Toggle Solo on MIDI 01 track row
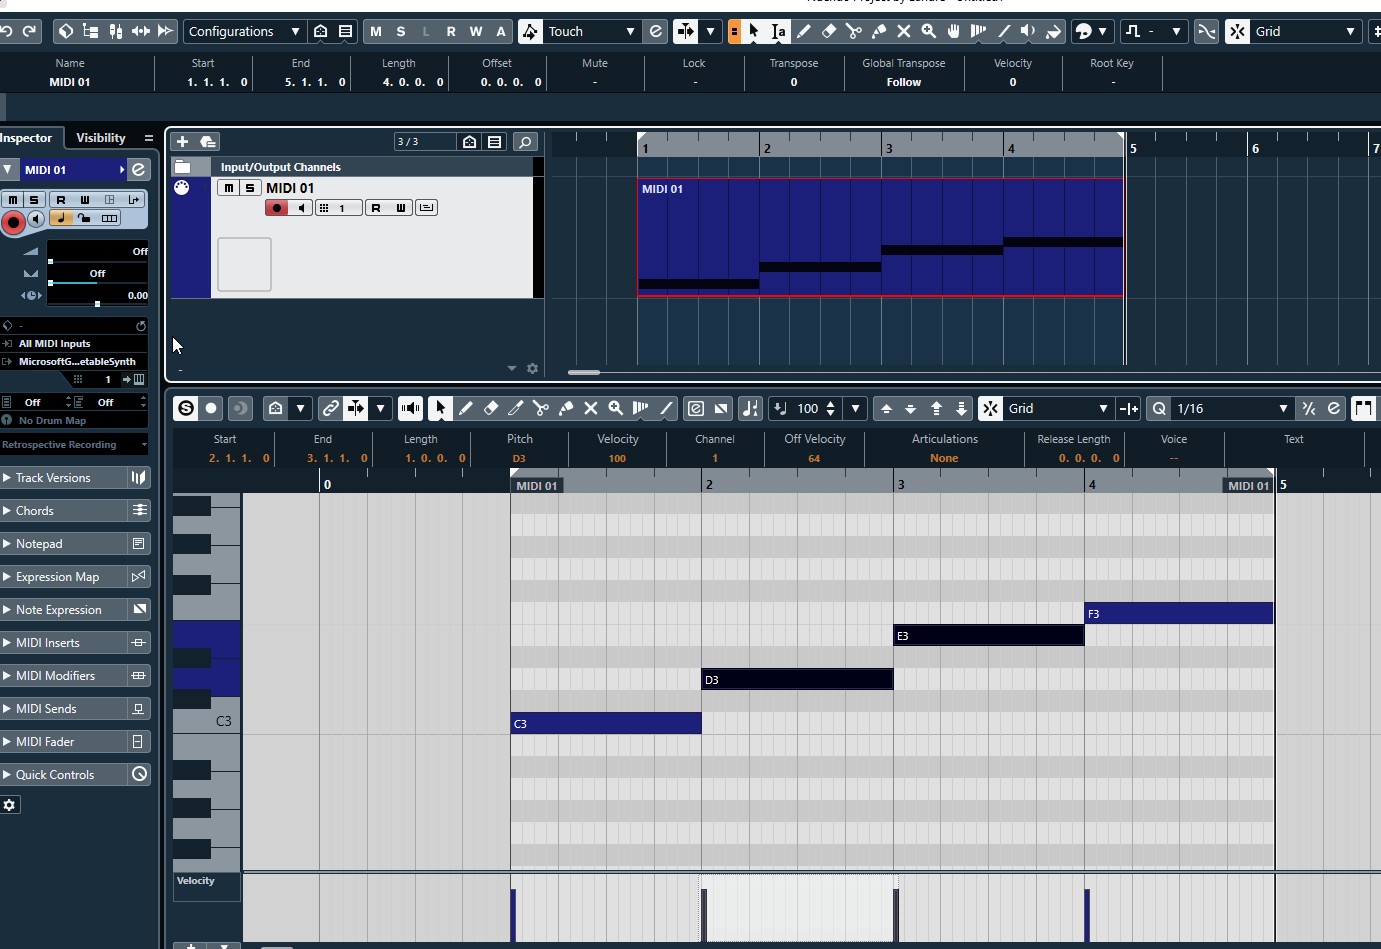Viewport: 1381px width, 949px height. [250, 188]
